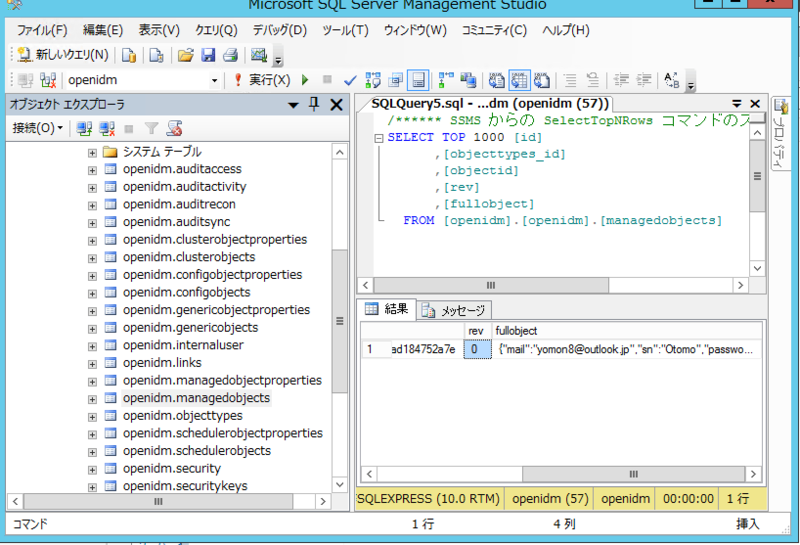Open Object Explorer window position dropdown arrow
The height and width of the screenshot is (545, 800).
point(293,105)
